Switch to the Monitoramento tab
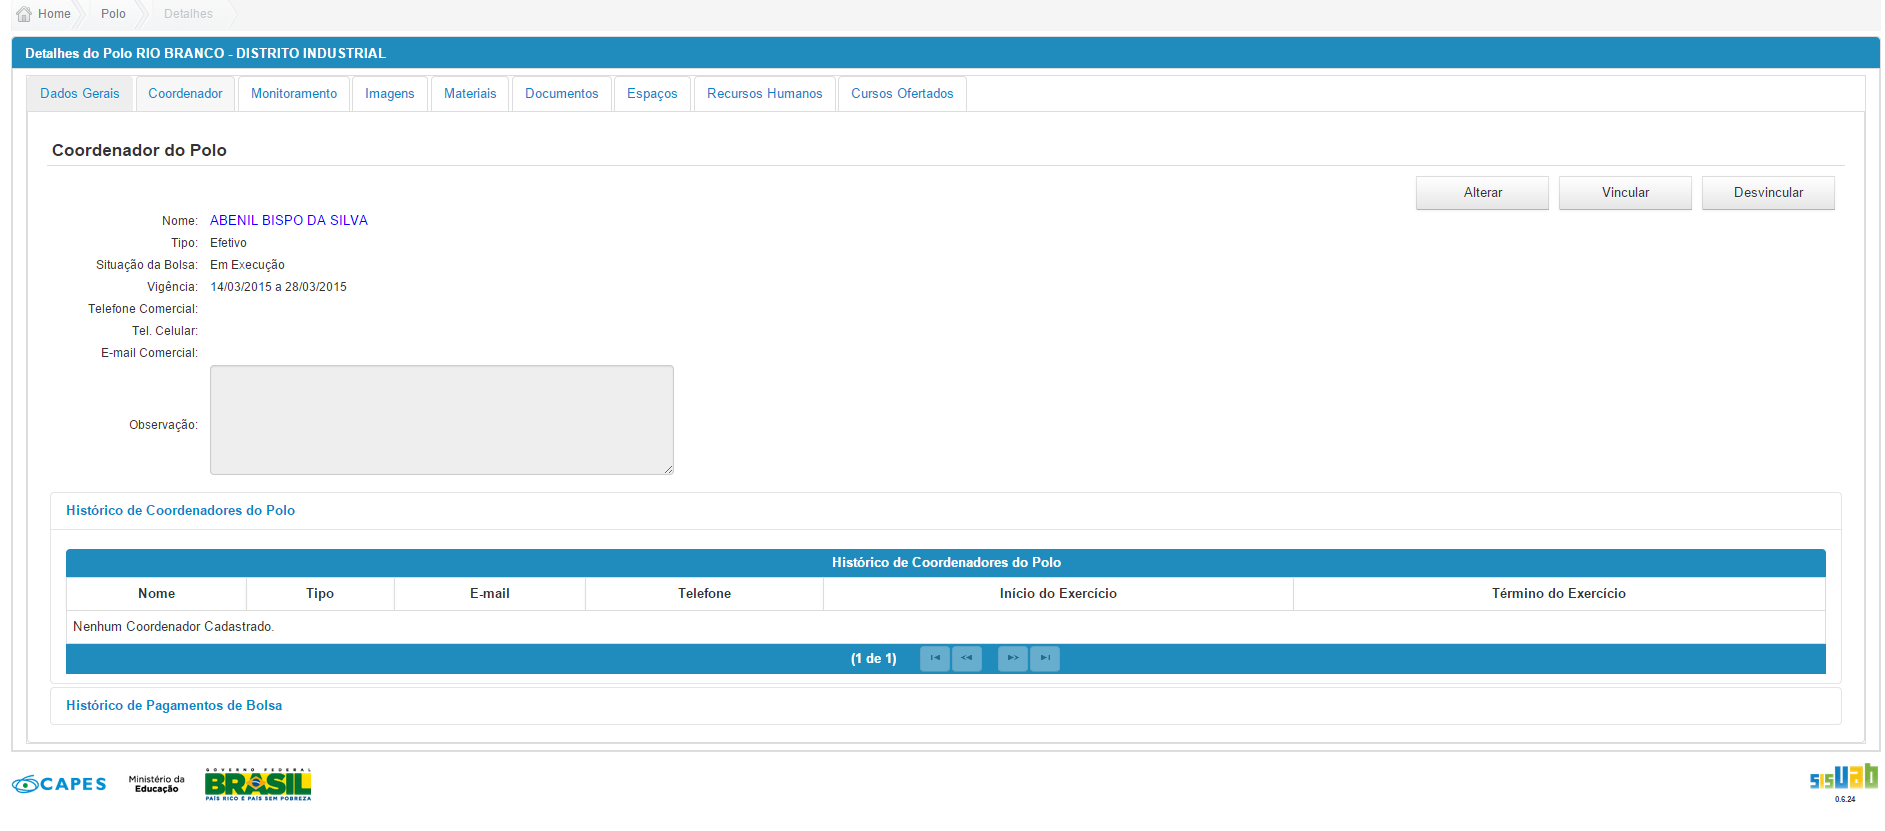Image resolution: width=1885 pixels, height=831 pixels. point(294,94)
